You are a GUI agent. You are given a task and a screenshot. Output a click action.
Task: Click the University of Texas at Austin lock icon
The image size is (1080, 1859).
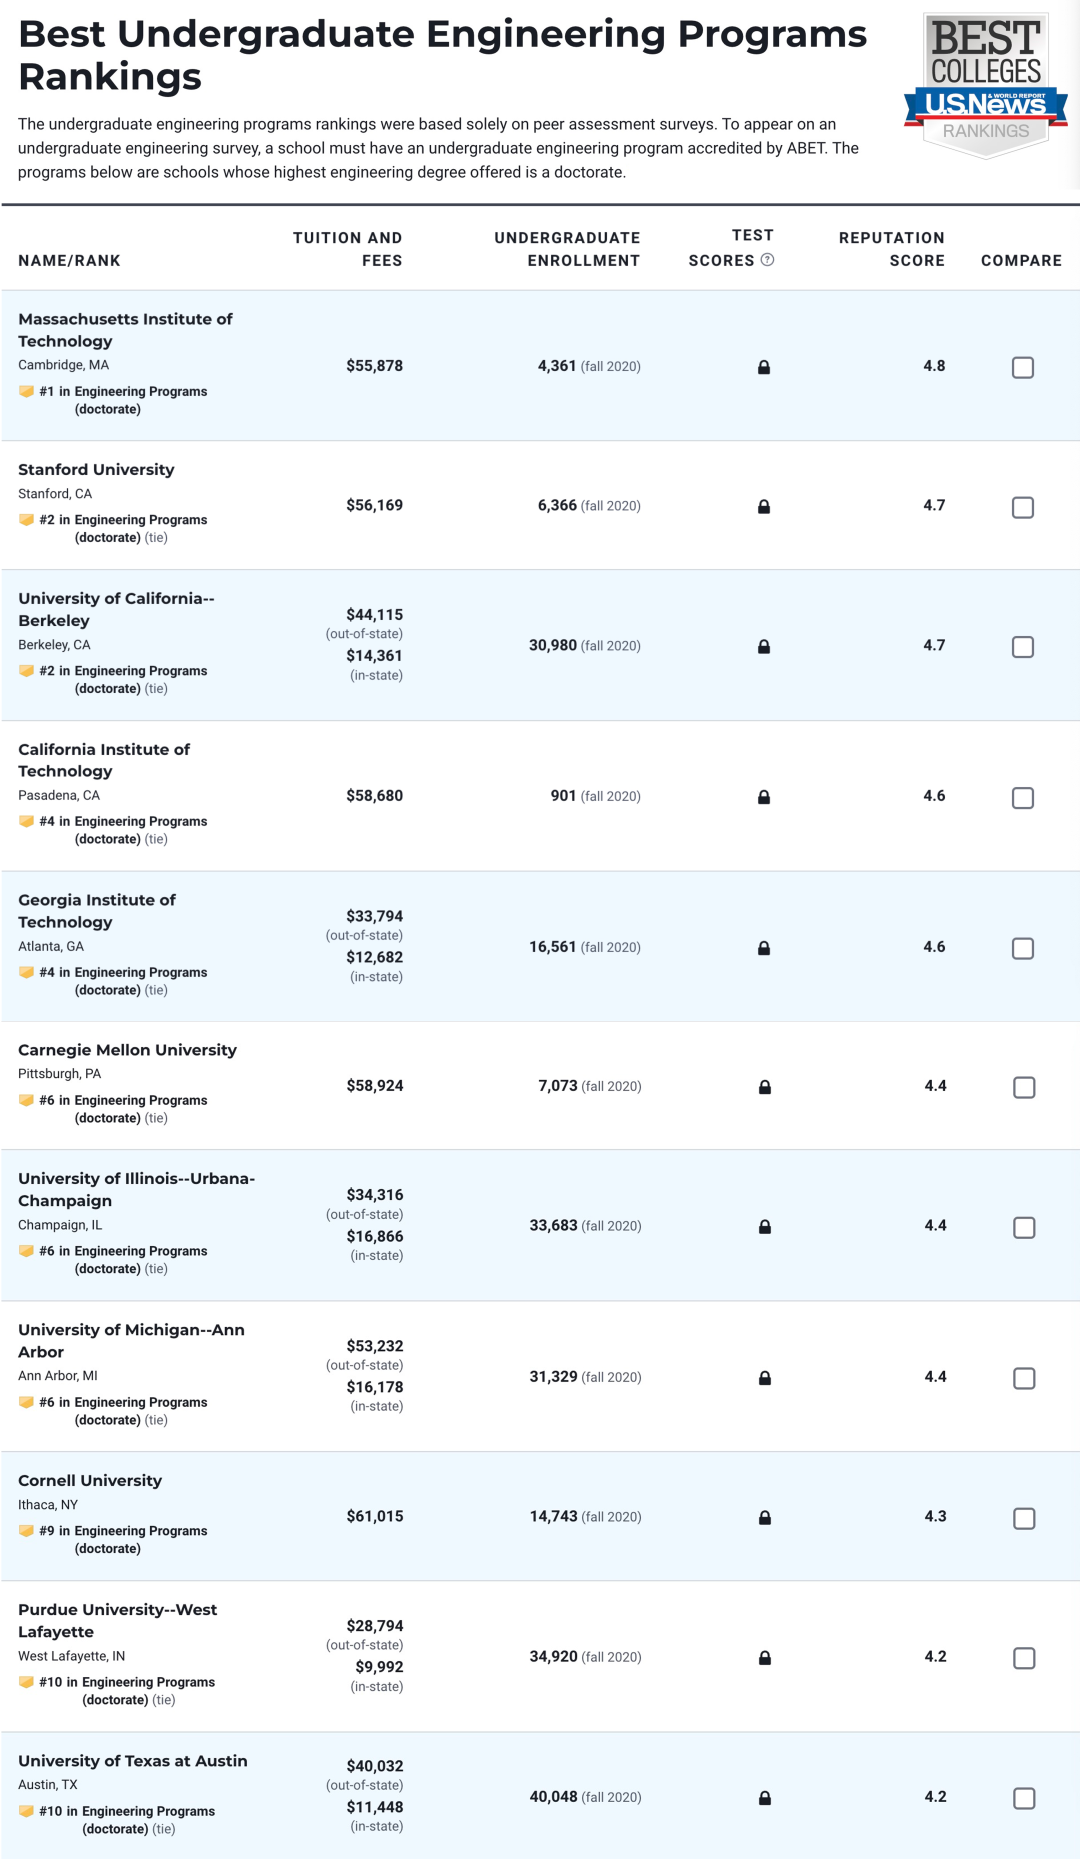click(x=765, y=1797)
